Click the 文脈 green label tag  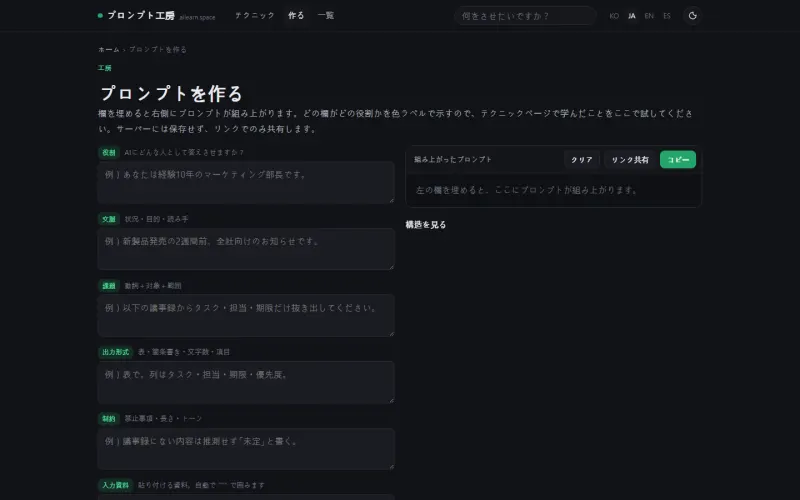109,219
